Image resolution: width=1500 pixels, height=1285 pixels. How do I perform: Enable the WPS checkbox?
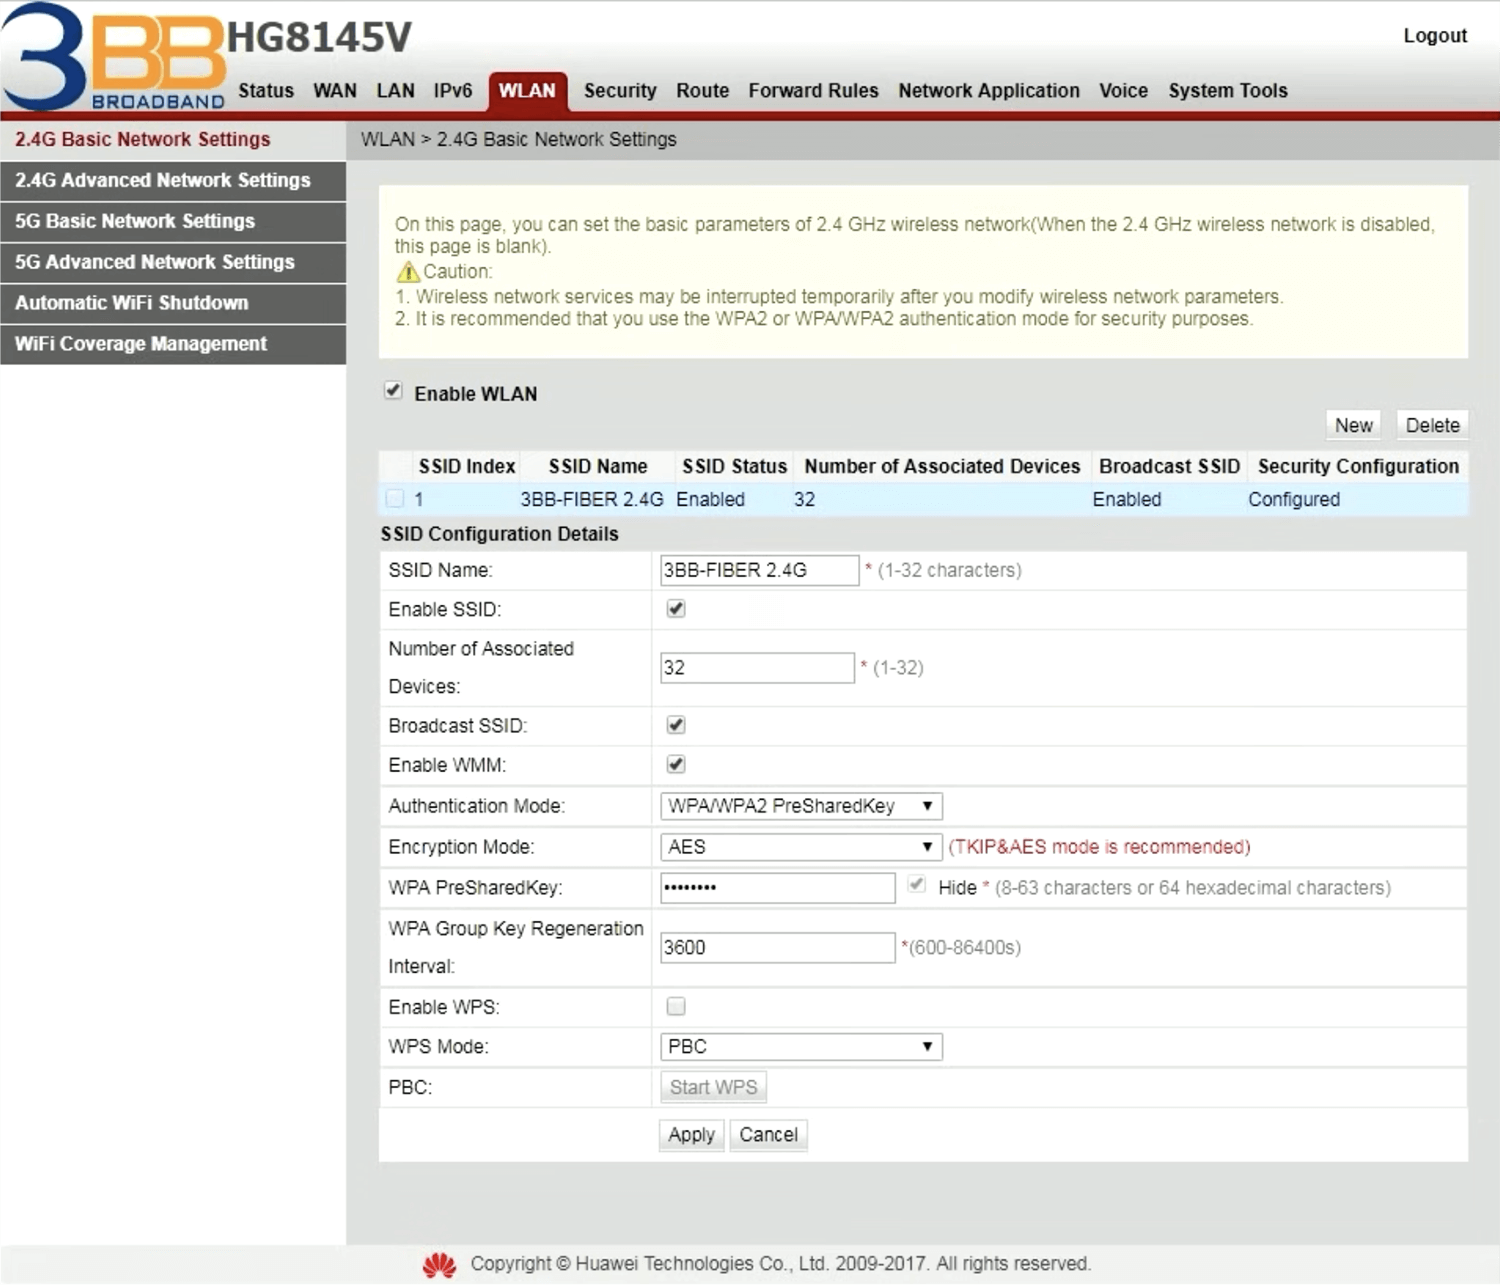click(676, 1006)
